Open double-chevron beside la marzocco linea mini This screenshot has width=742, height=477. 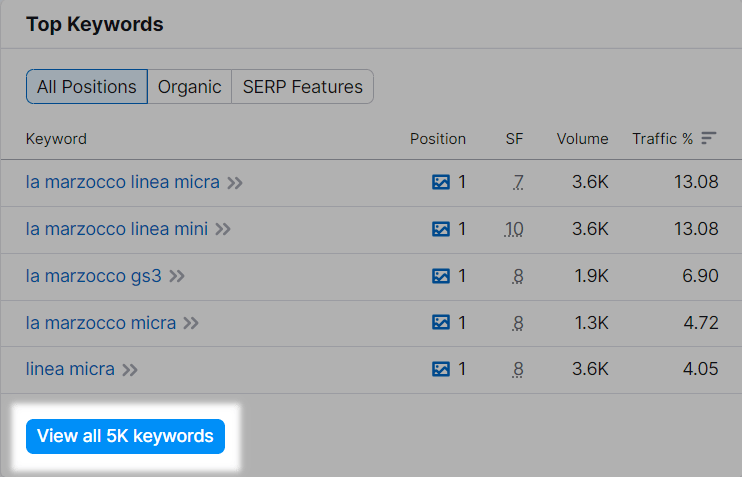pos(223,229)
